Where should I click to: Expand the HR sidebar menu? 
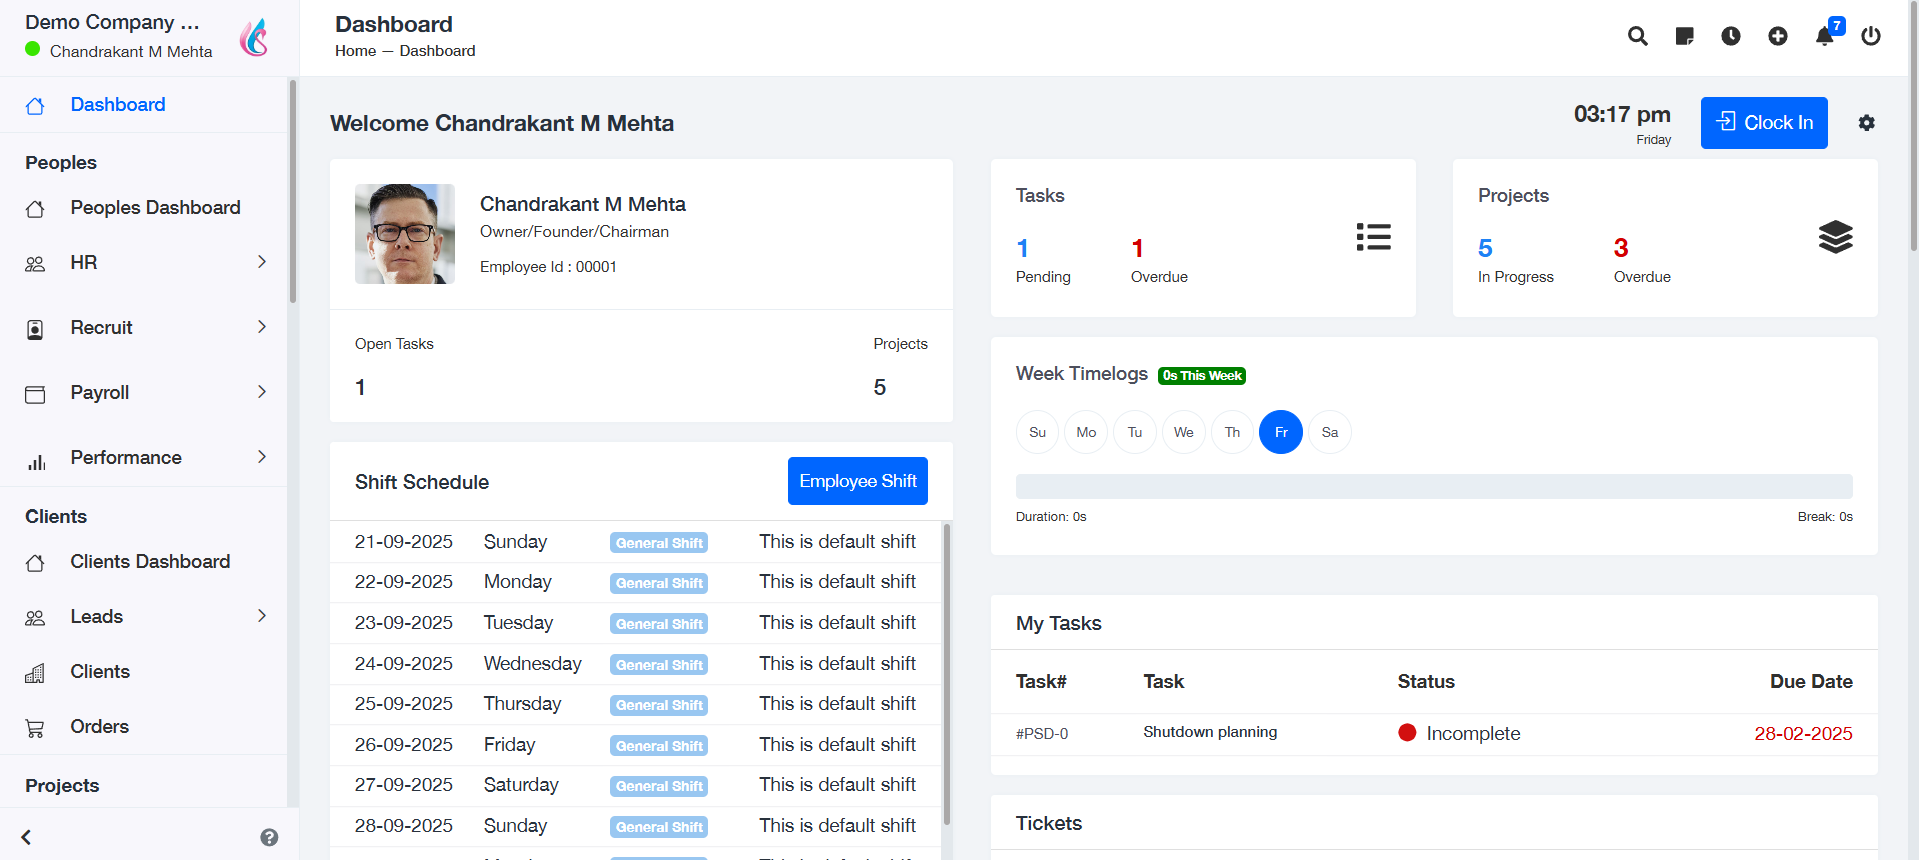(145, 262)
